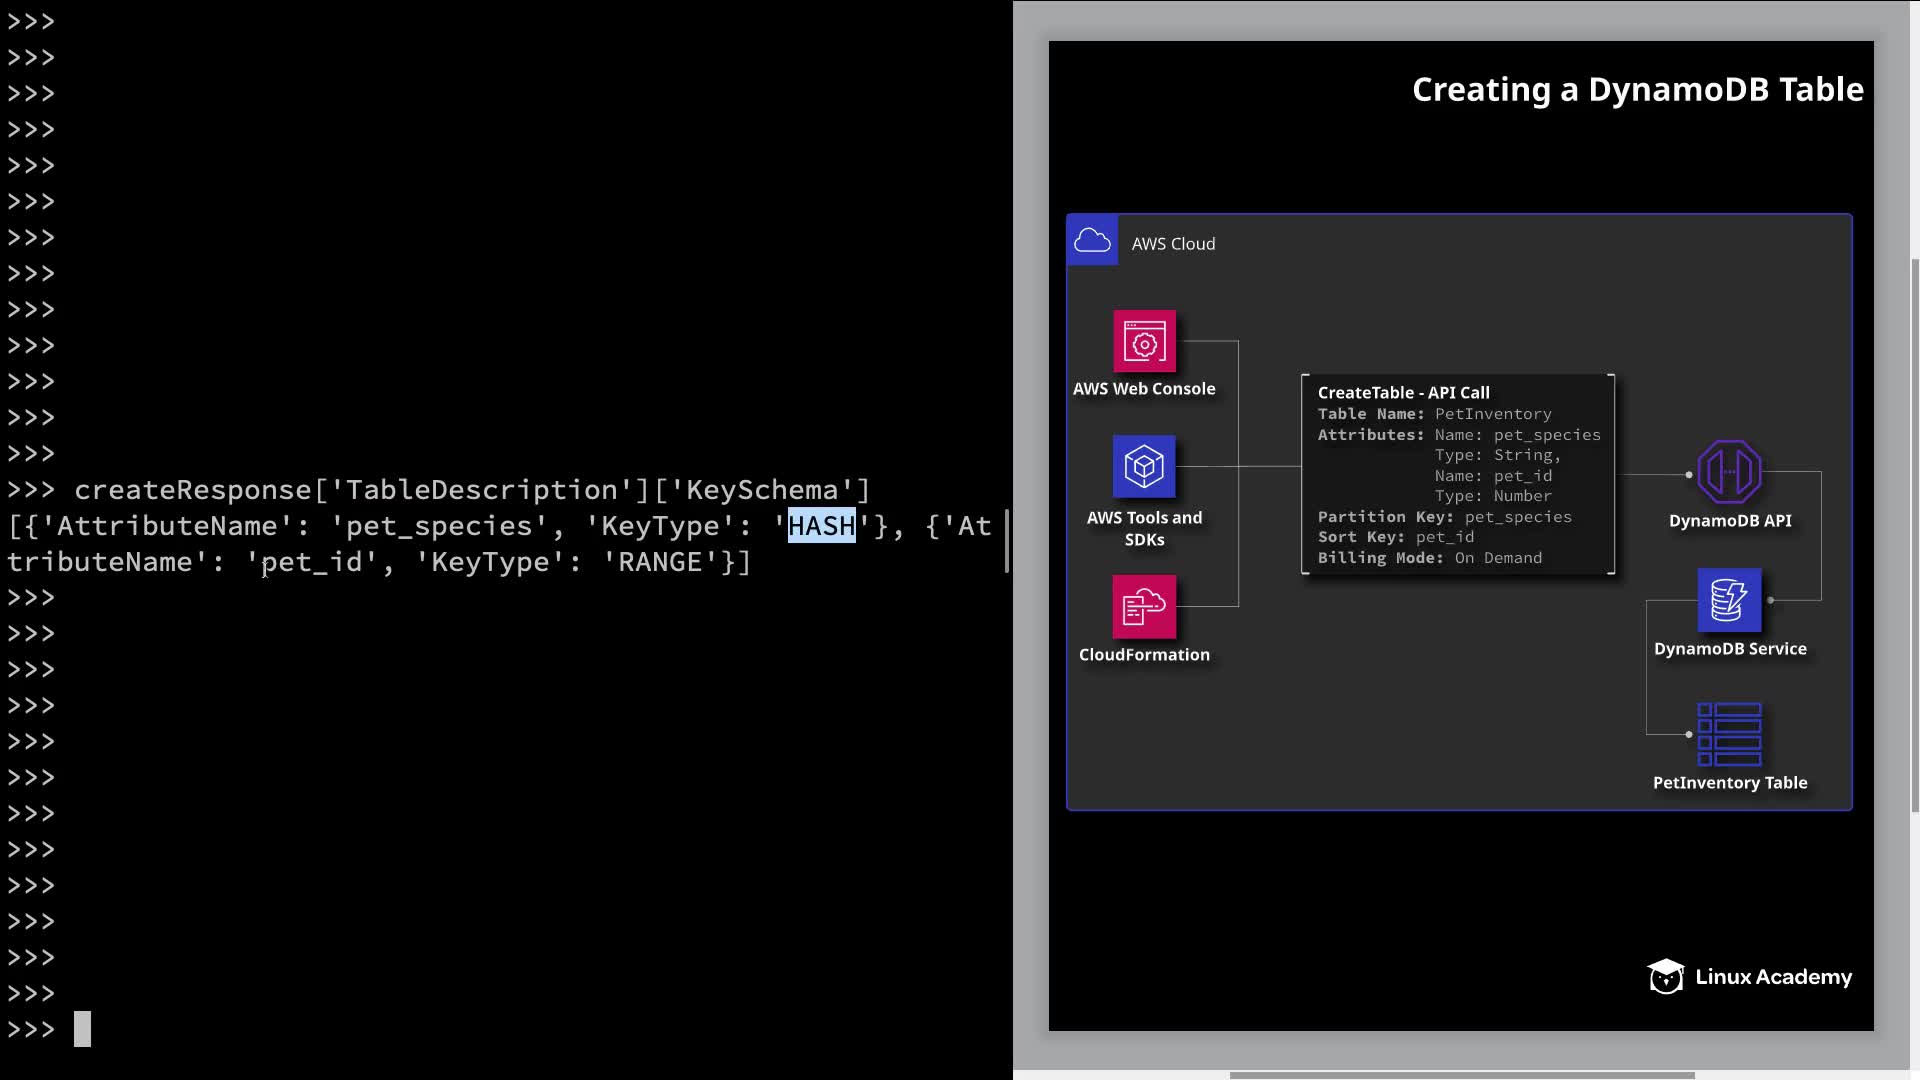Click the CreateTable - API Call heading
This screenshot has height=1080, width=1920.
pos(1403,393)
